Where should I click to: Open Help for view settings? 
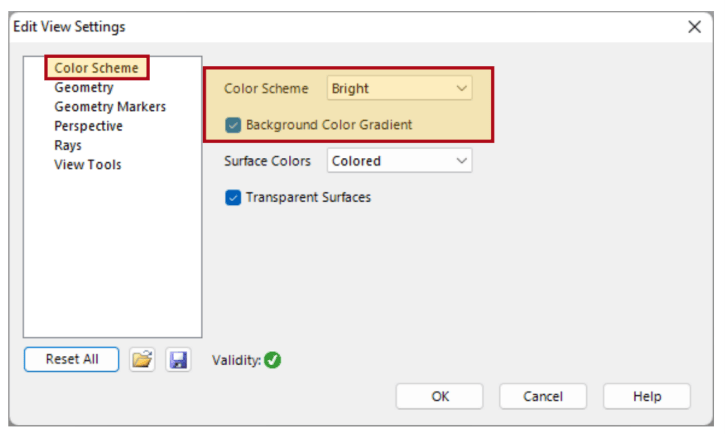(647, 397)
